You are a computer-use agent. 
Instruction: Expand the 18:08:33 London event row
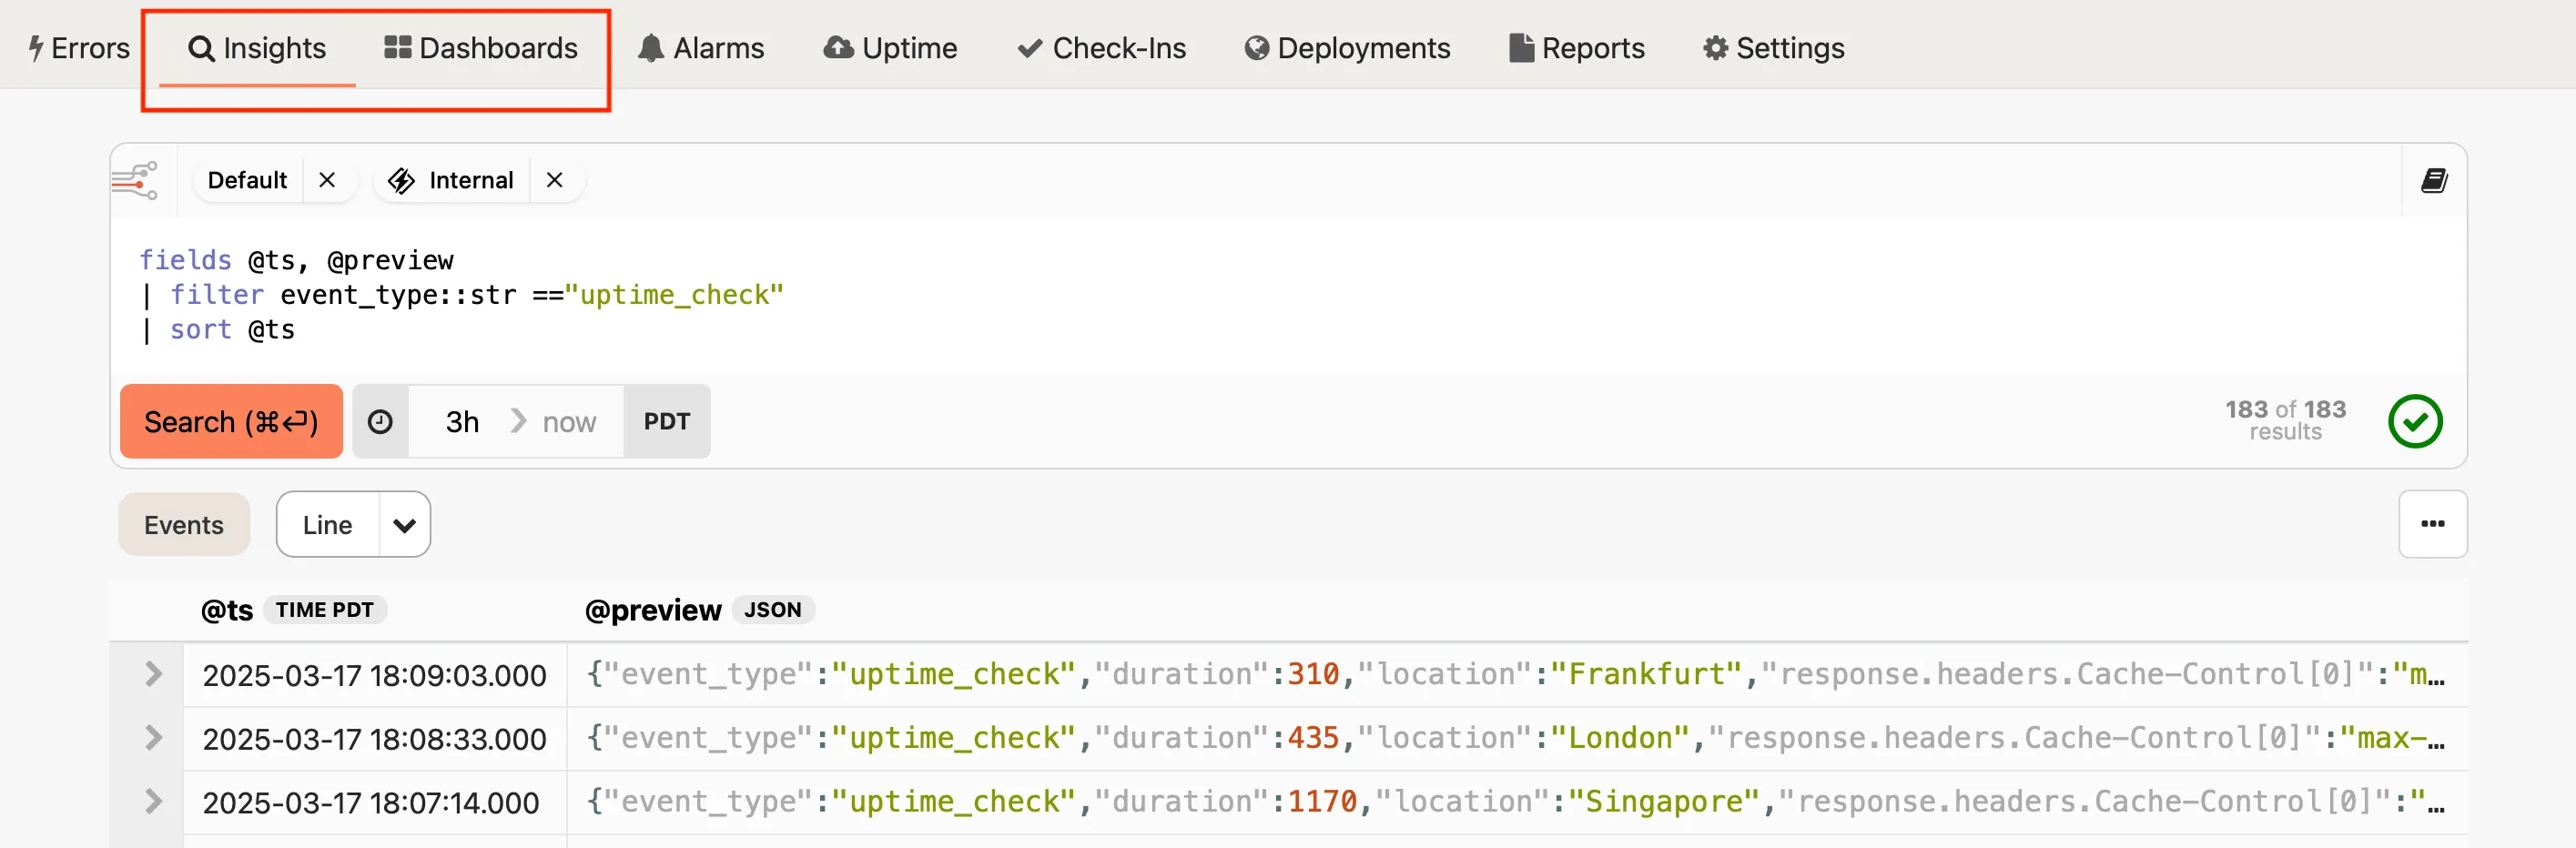pos(152,738)
